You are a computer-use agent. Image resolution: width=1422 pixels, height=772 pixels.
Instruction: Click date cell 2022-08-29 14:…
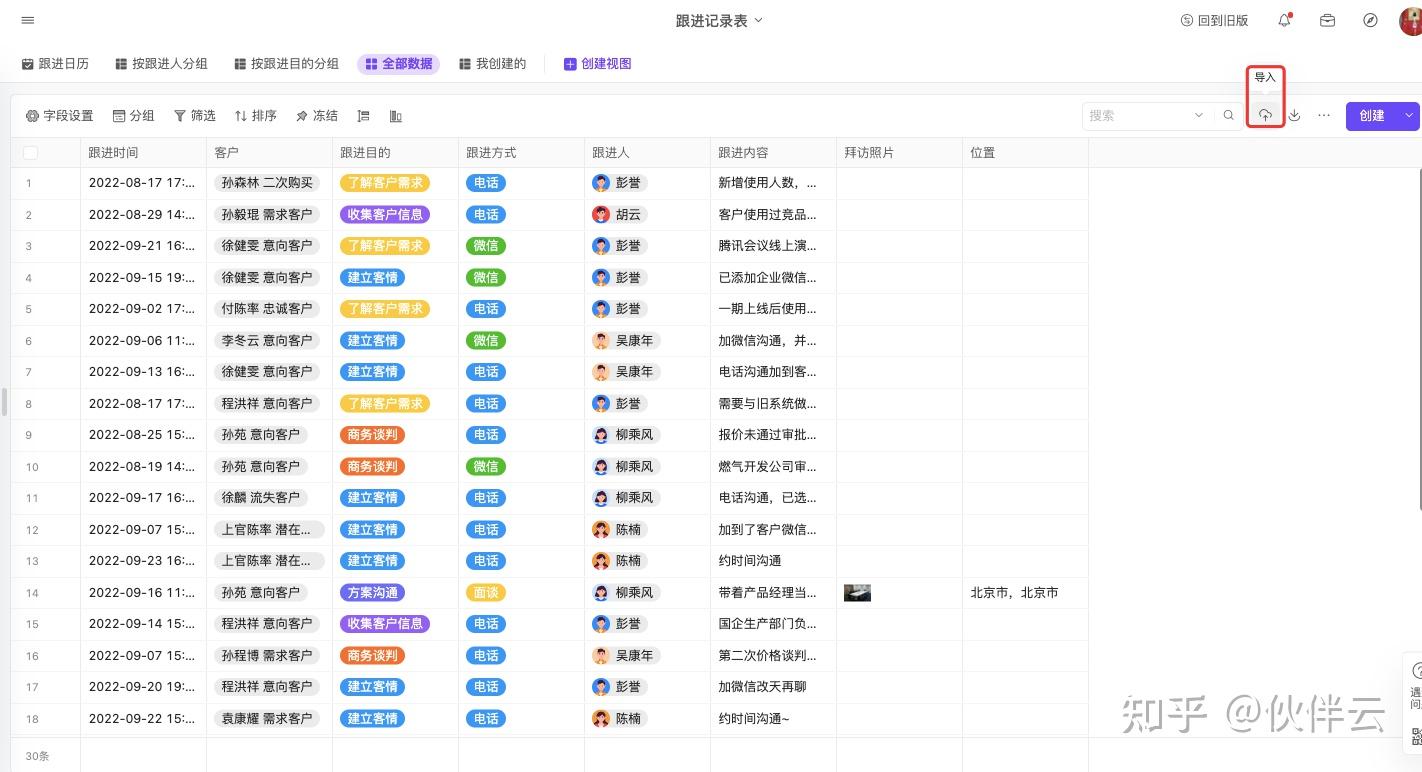pos(141,214)
